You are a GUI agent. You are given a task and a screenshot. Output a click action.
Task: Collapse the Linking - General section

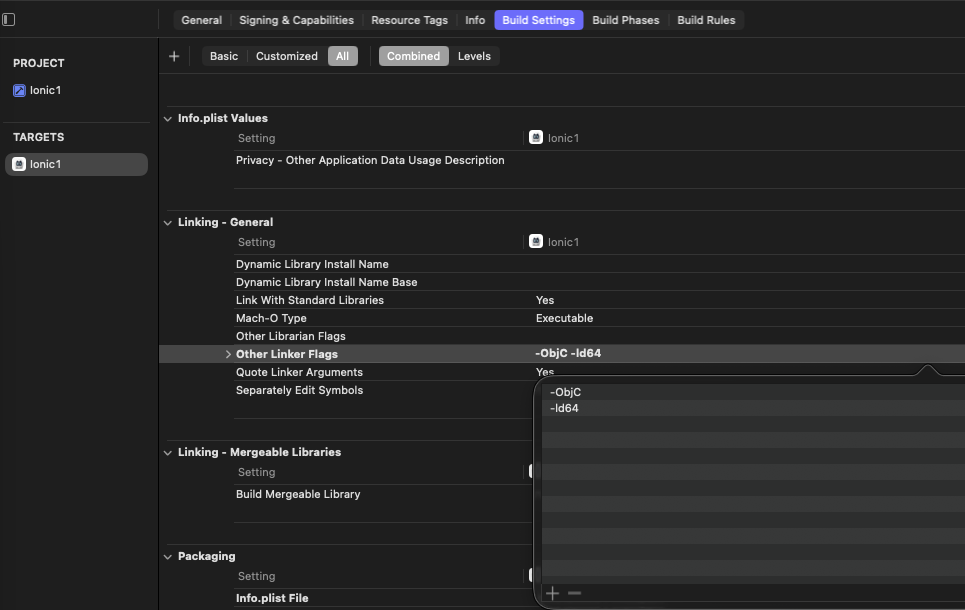coord(168,223)
